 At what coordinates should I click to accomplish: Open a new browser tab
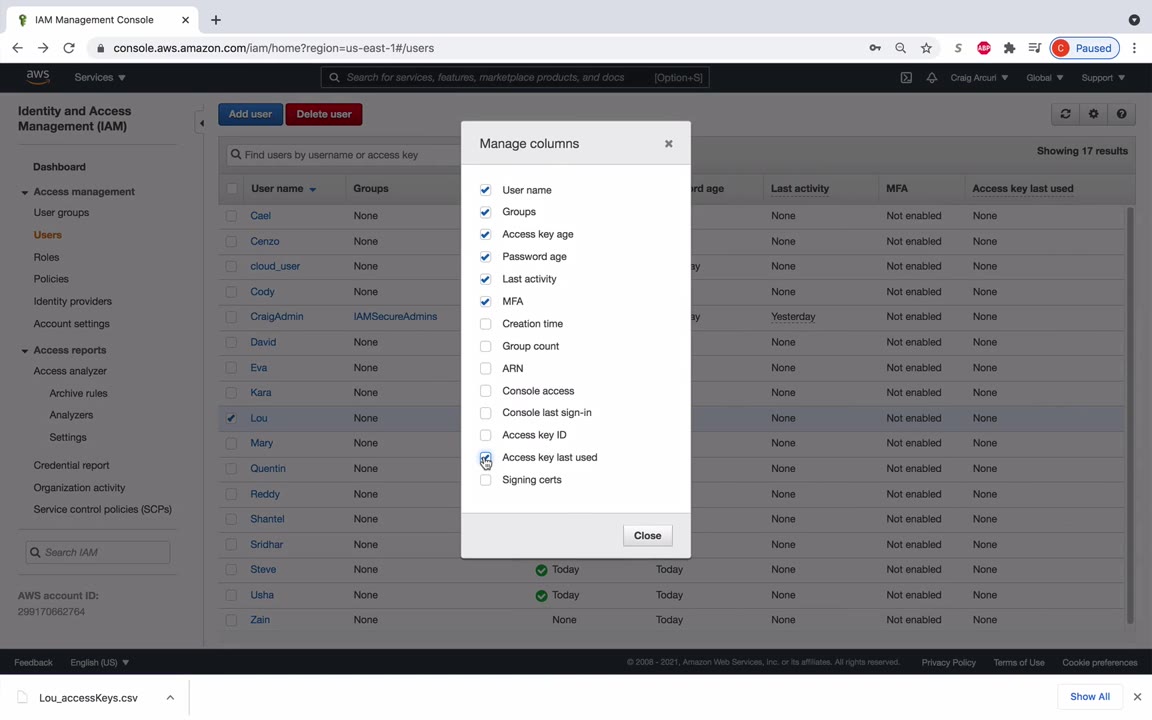[x=215, y=20]
